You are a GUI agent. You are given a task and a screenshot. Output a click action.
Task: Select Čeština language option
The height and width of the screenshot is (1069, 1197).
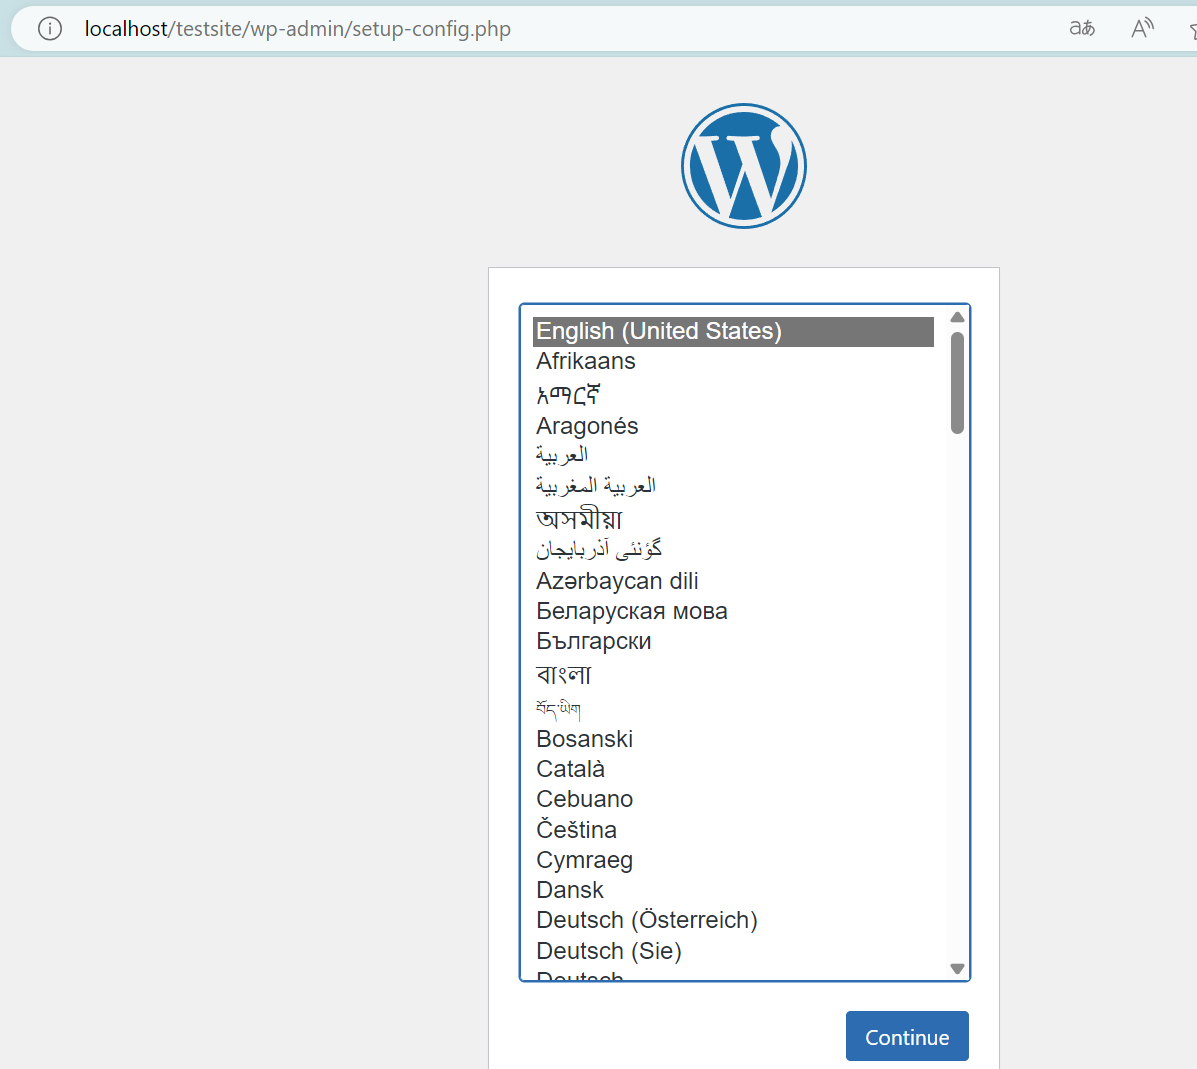pyautogui.click(x=733, y=829)
